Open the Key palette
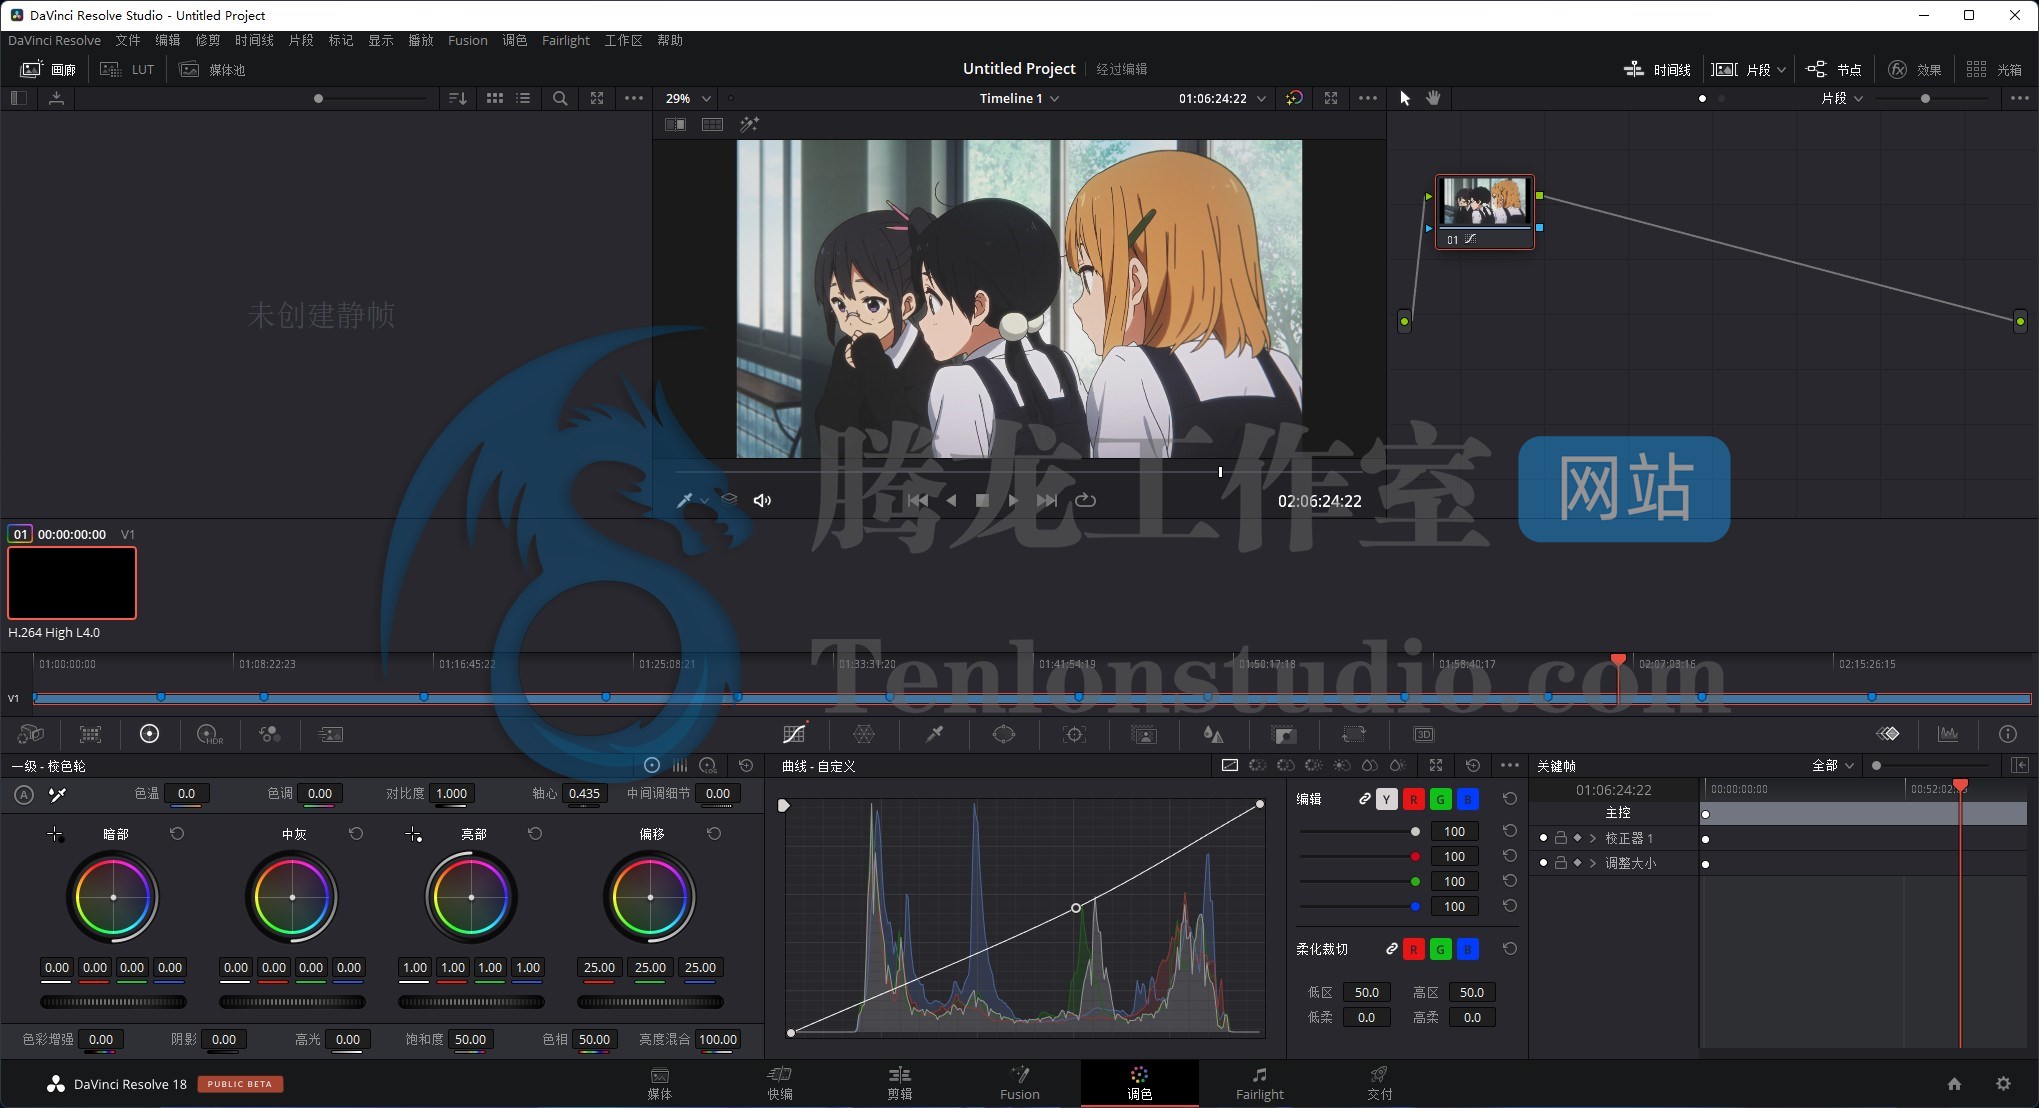Image resolution: width=2039 pixels, height=1108 pixels. pyautogui.click(x=1284, y=734)
